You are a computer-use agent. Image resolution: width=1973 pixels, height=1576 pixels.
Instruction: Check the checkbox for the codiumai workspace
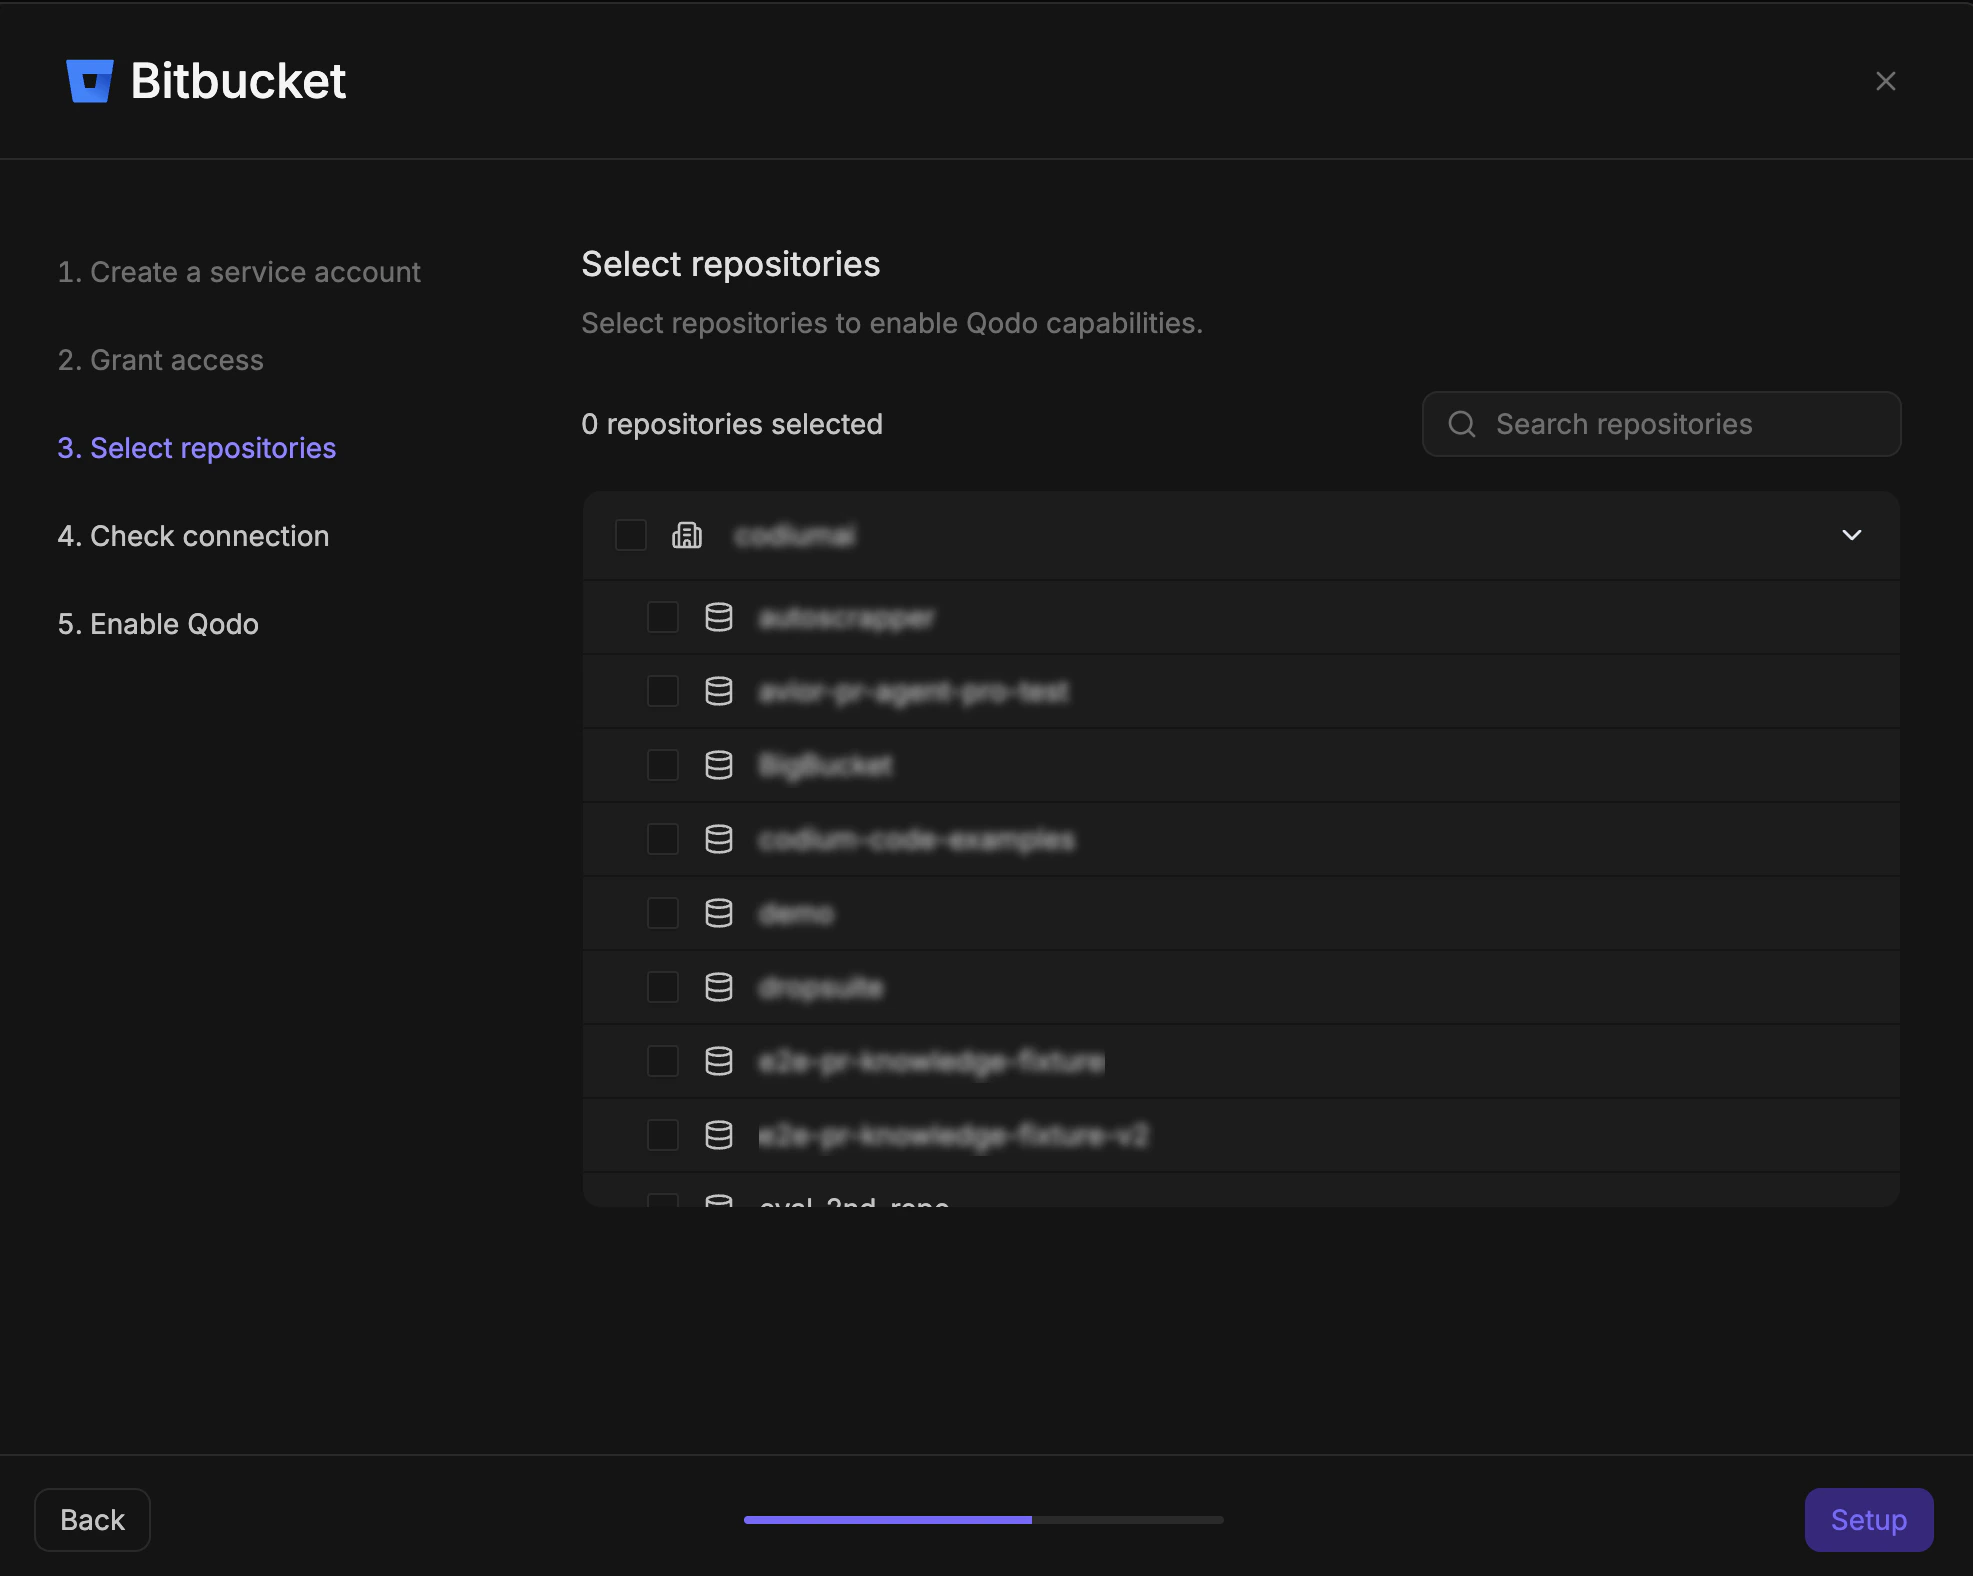631,535
